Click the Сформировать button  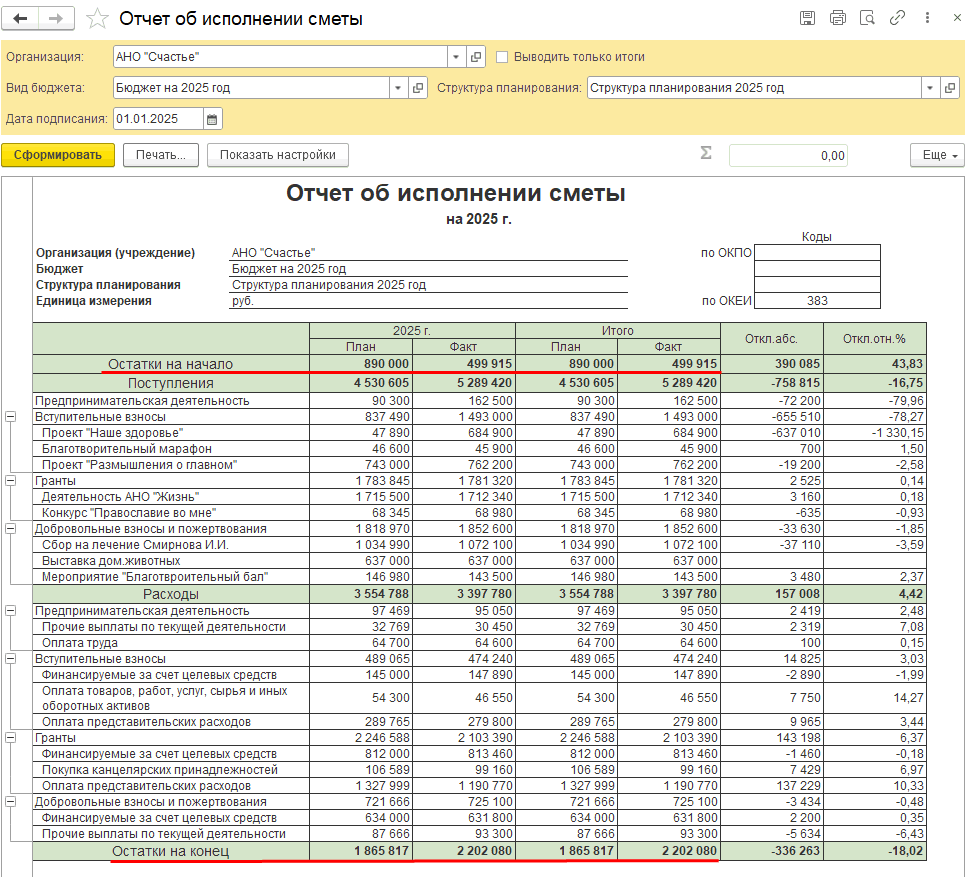click(58, 155)
